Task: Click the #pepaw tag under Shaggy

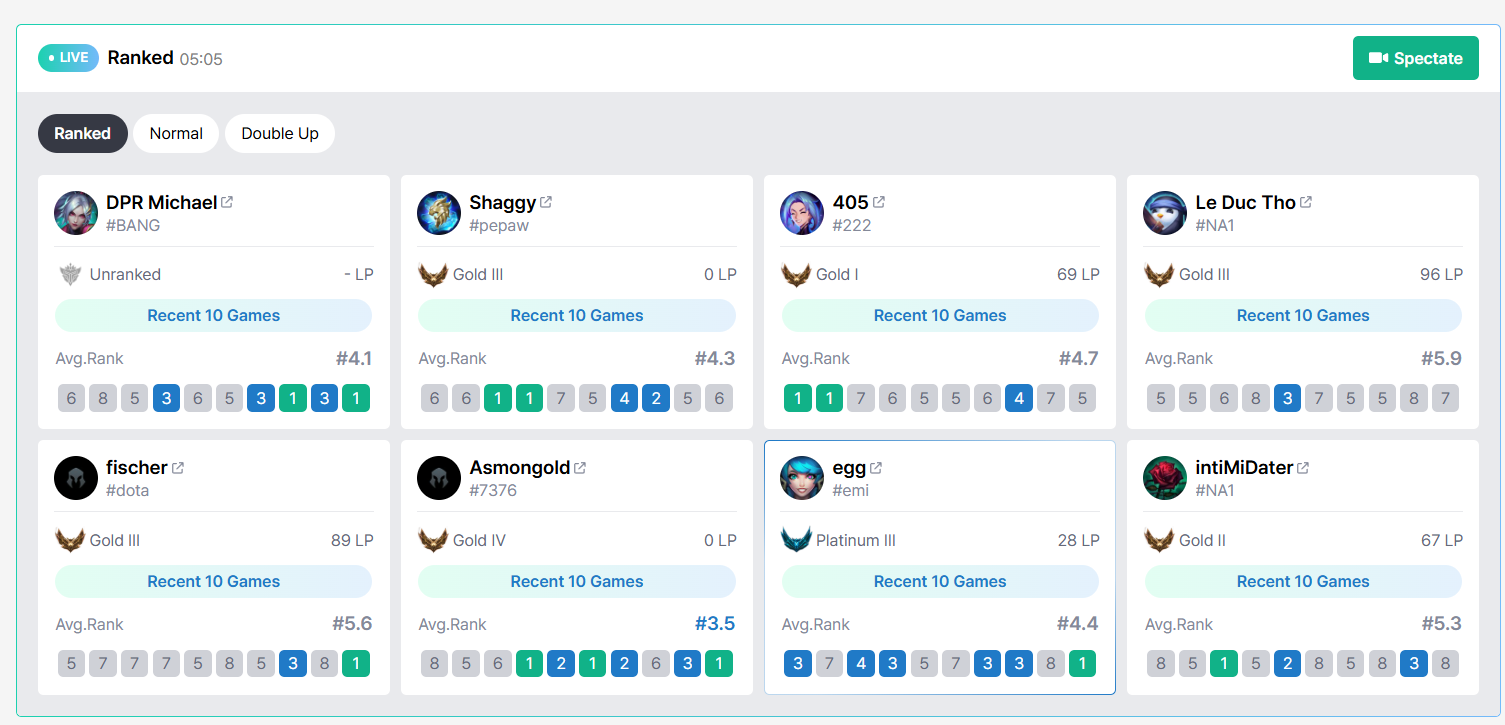Action: click(499, 226)
